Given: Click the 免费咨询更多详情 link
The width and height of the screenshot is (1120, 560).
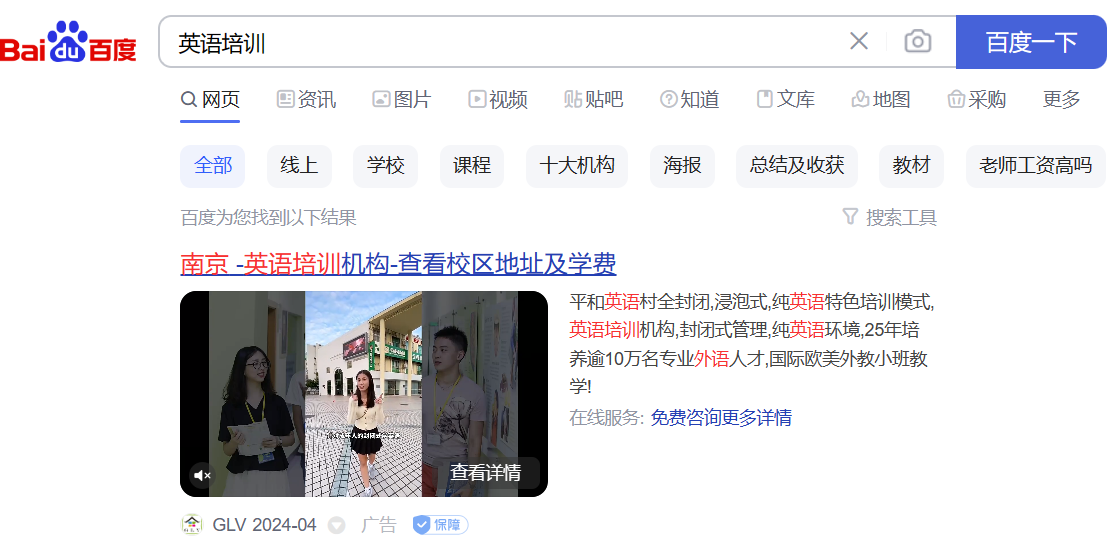Looking at the screenshot, I should pyautogui.click(x=721, y=418).
